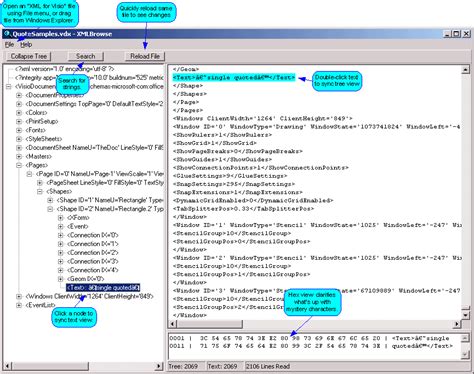Image resolution: width=474 pixels, height=374 pixels.
Task: Collapse the Shapes node
Action: pyautogui.click(x=40, y=191)
